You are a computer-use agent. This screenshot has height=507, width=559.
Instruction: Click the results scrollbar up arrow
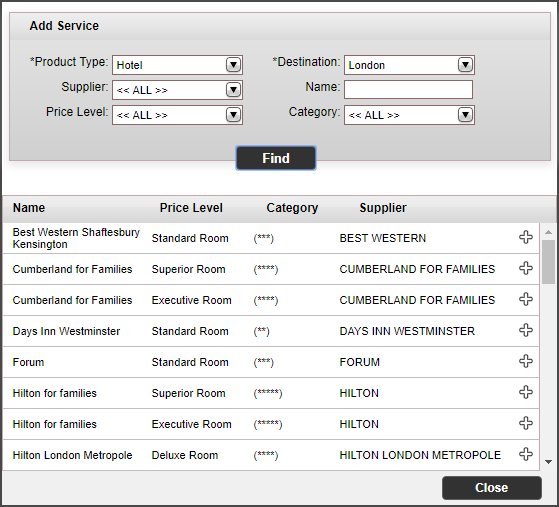point(549,232)
